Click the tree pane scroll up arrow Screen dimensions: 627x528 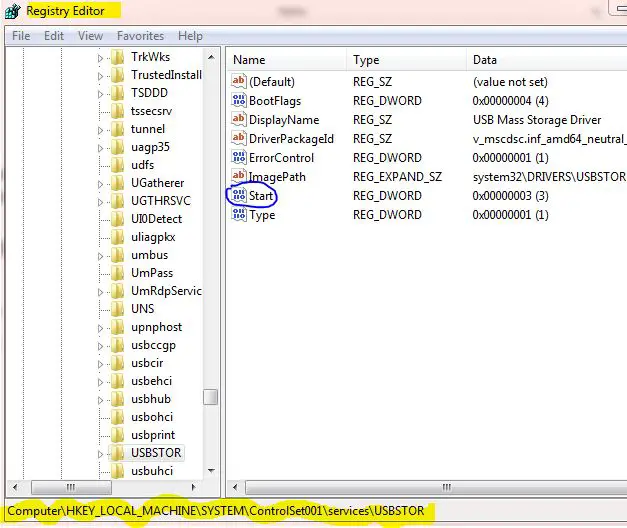pyautogui.click(x=211, y=58)
